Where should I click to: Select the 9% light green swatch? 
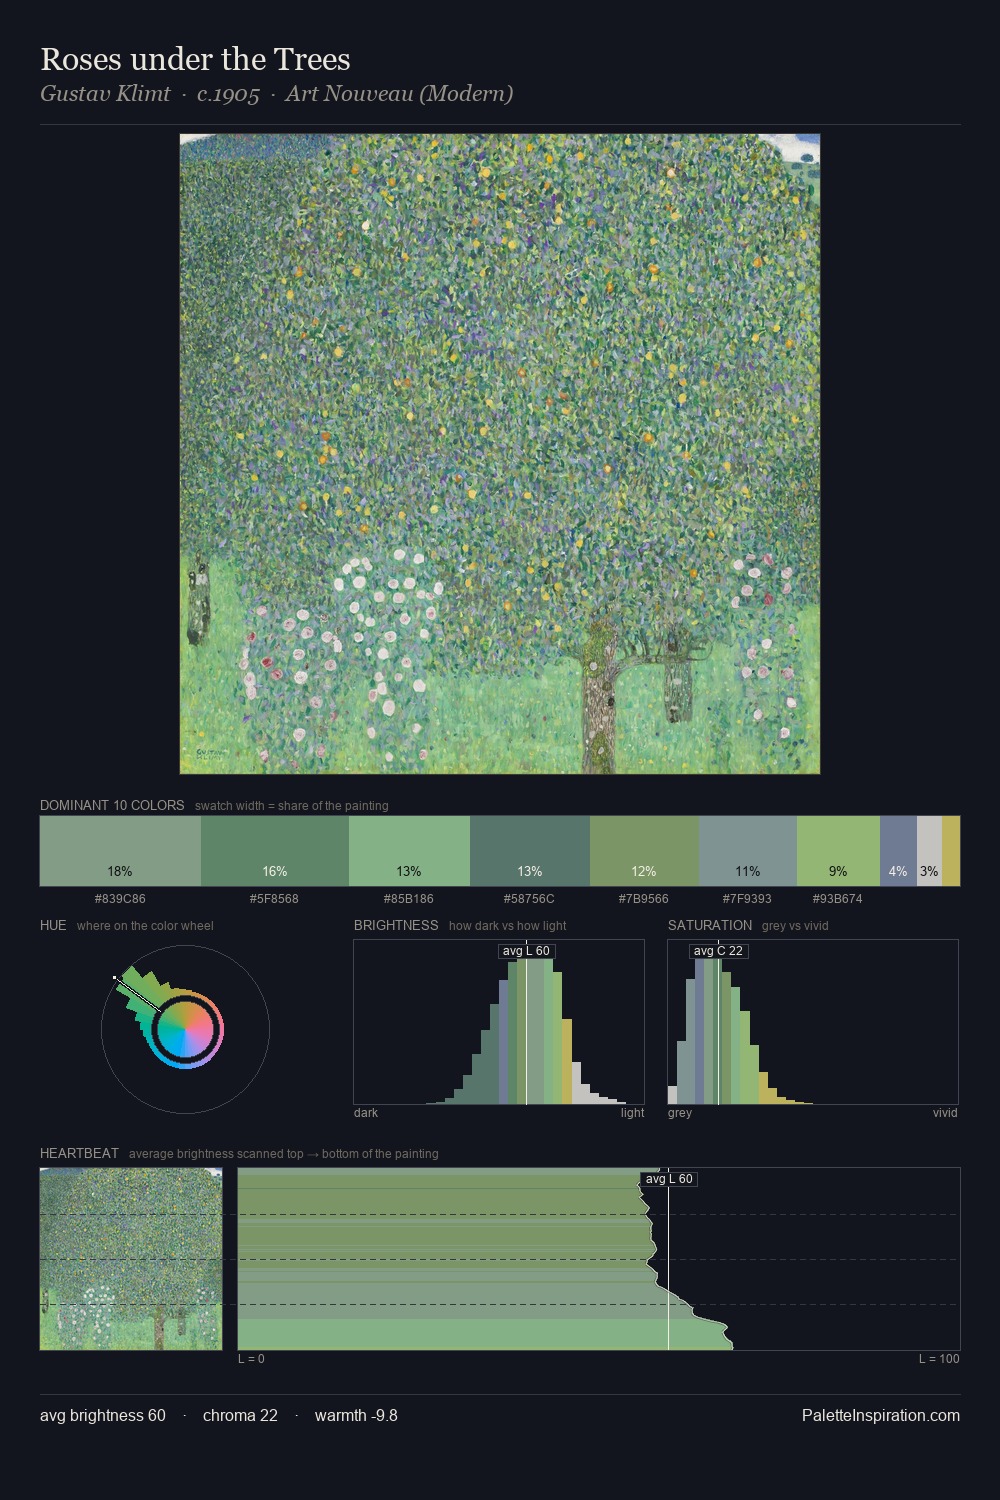[x=838, y=851]
